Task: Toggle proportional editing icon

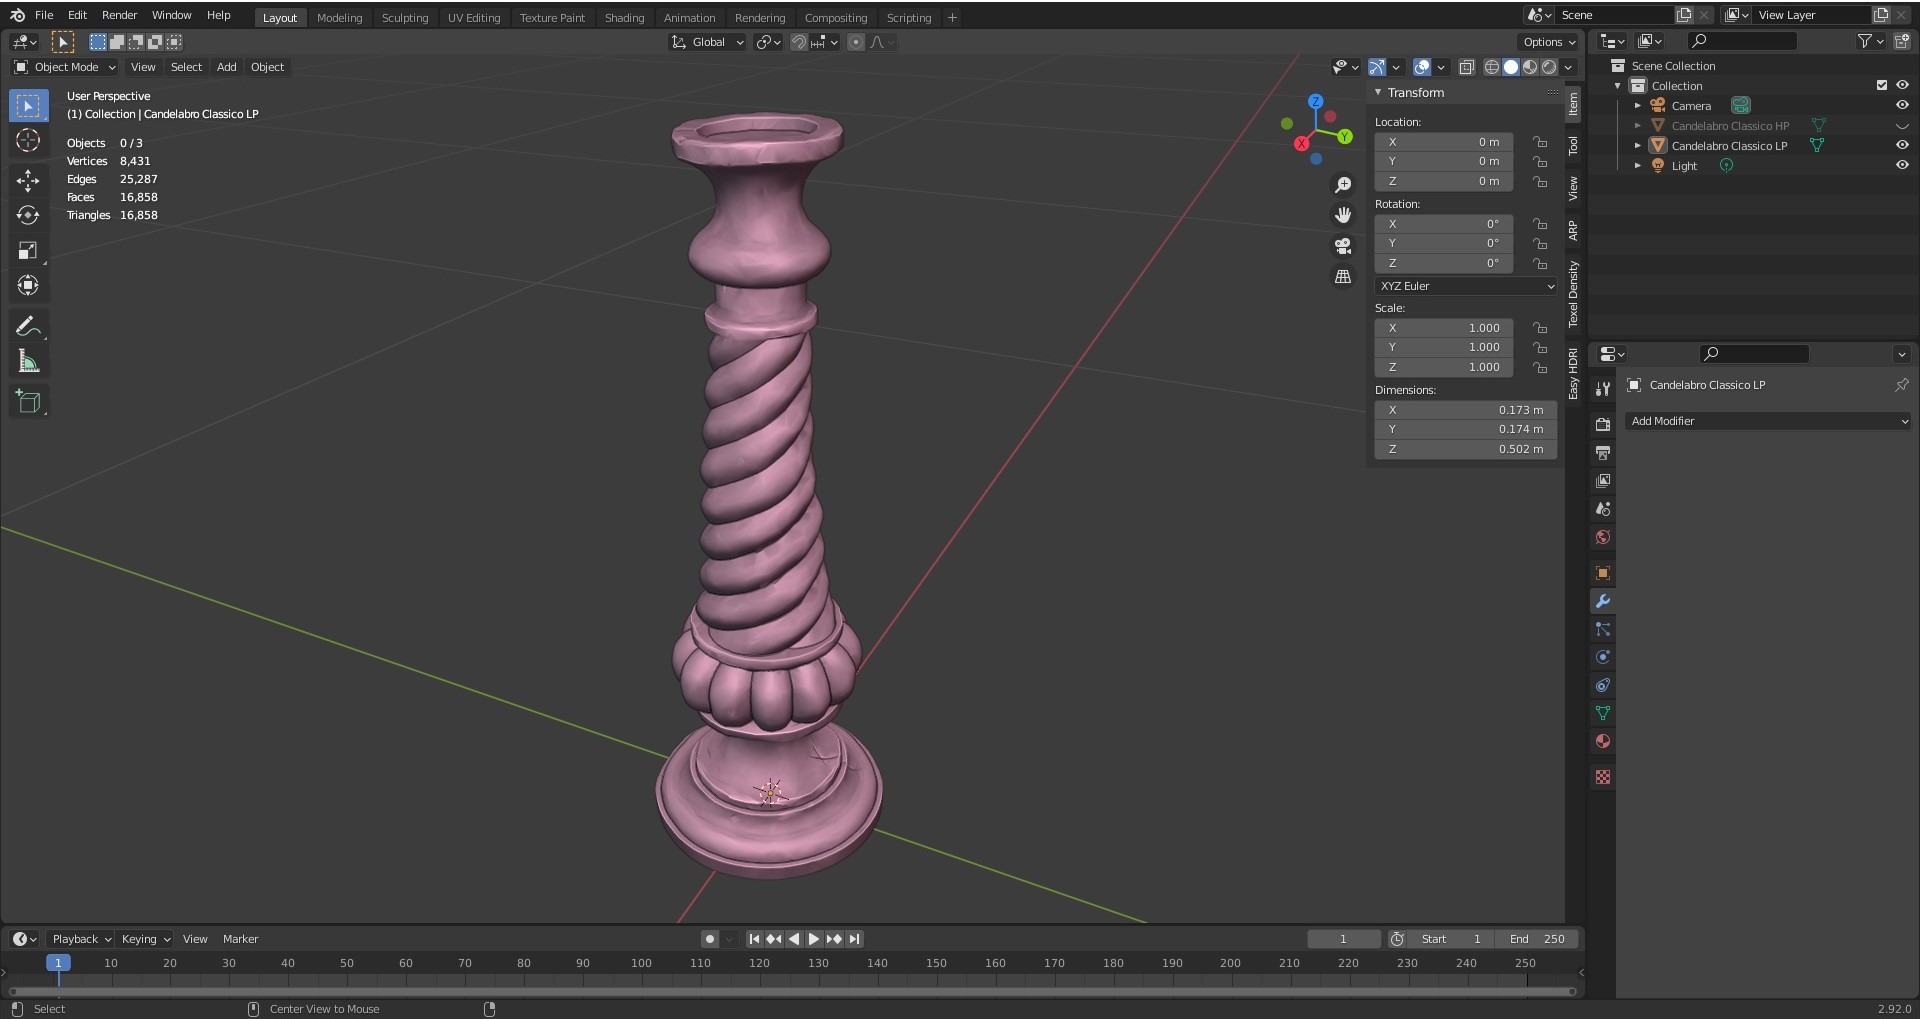Action: [856, 42]
